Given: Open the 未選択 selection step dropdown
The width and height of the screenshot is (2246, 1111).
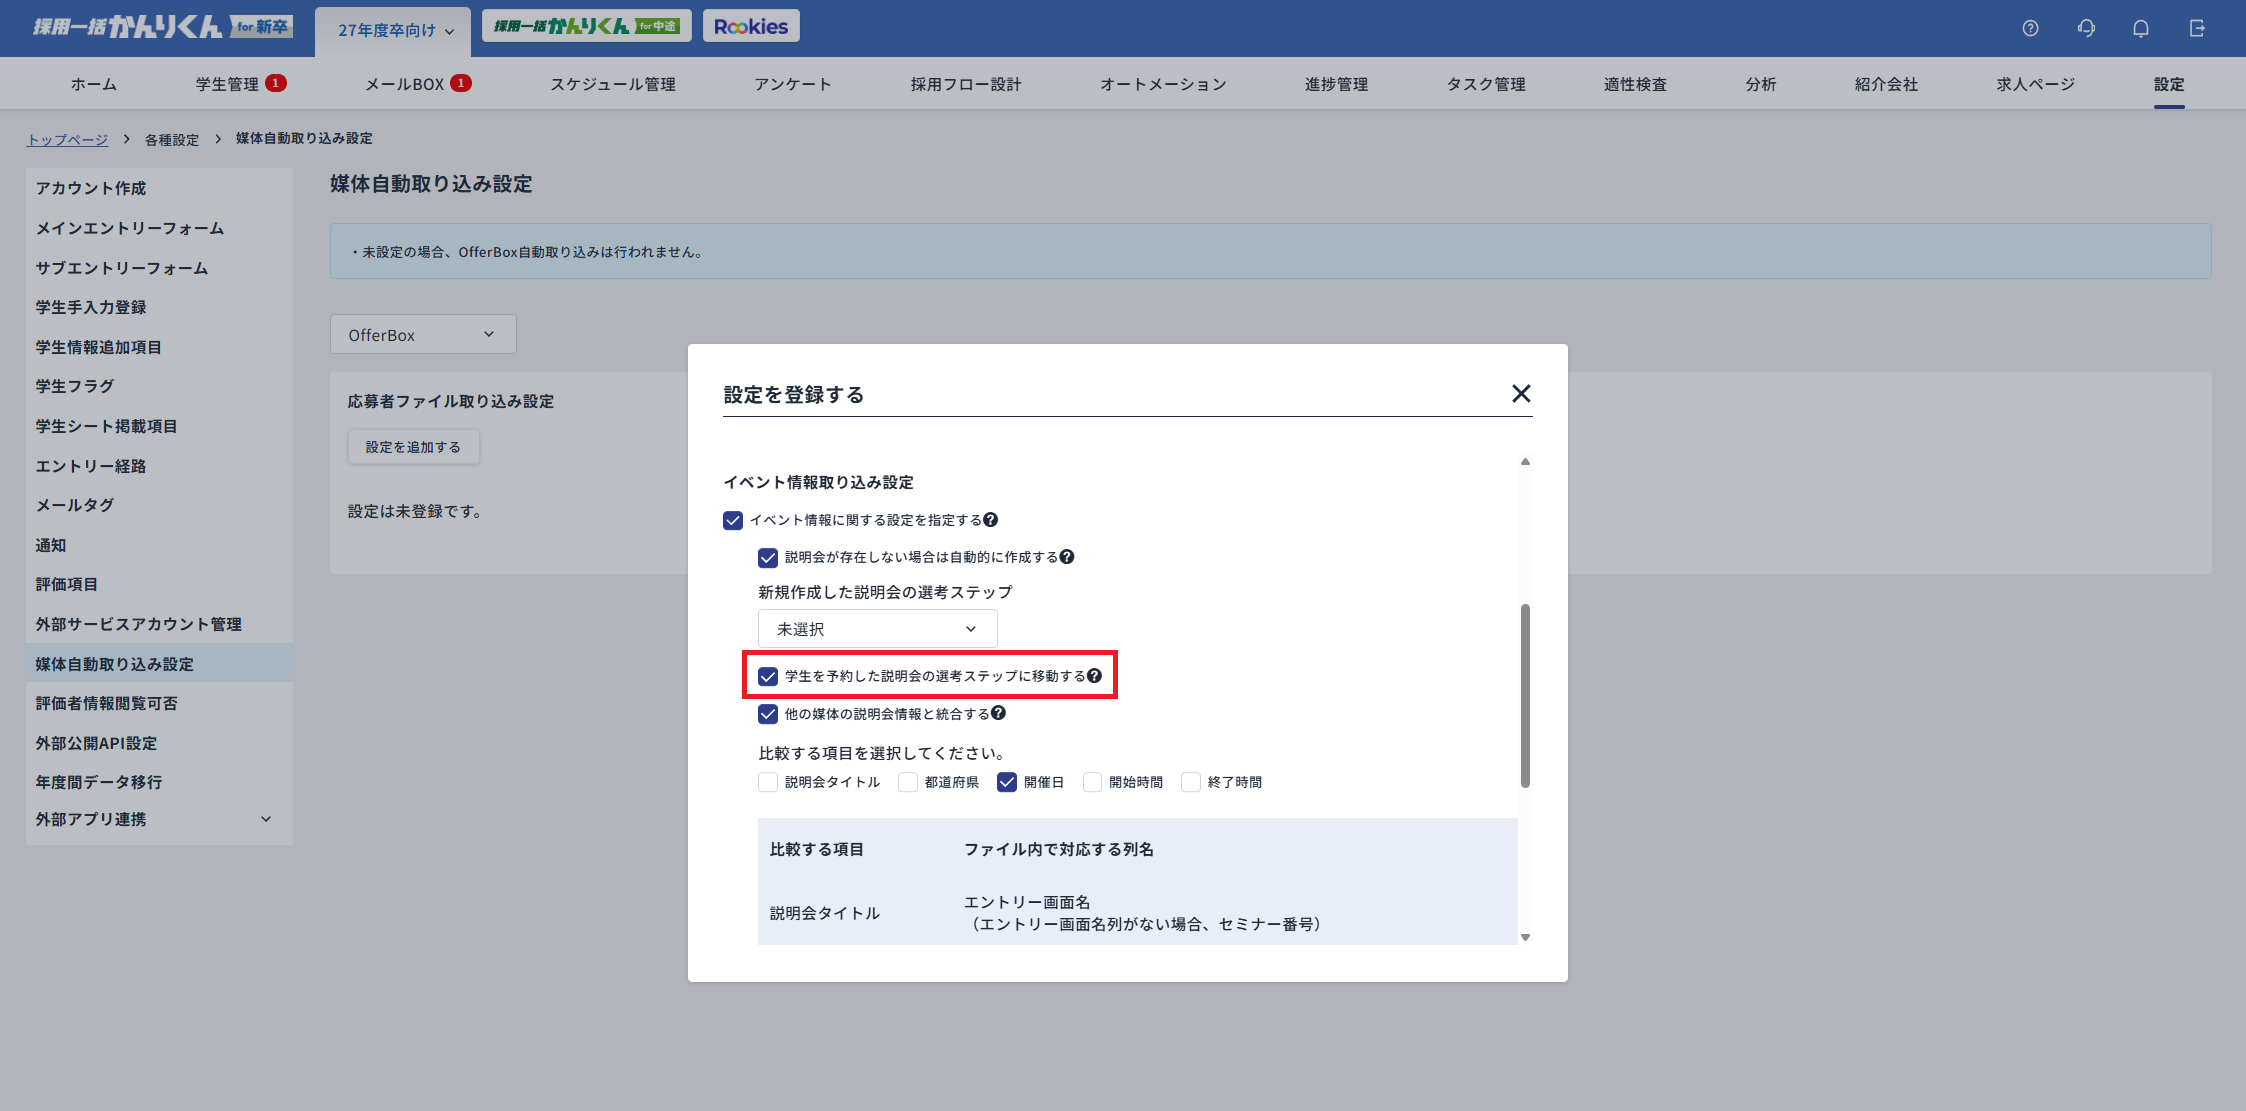Looking at the screenshot, I should pos(877,629).
